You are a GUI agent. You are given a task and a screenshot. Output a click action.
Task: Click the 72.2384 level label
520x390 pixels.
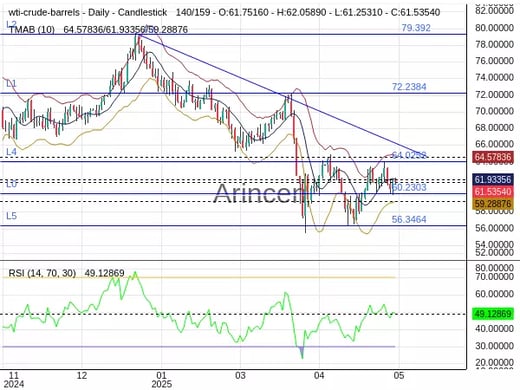click(x=409, y=87)
